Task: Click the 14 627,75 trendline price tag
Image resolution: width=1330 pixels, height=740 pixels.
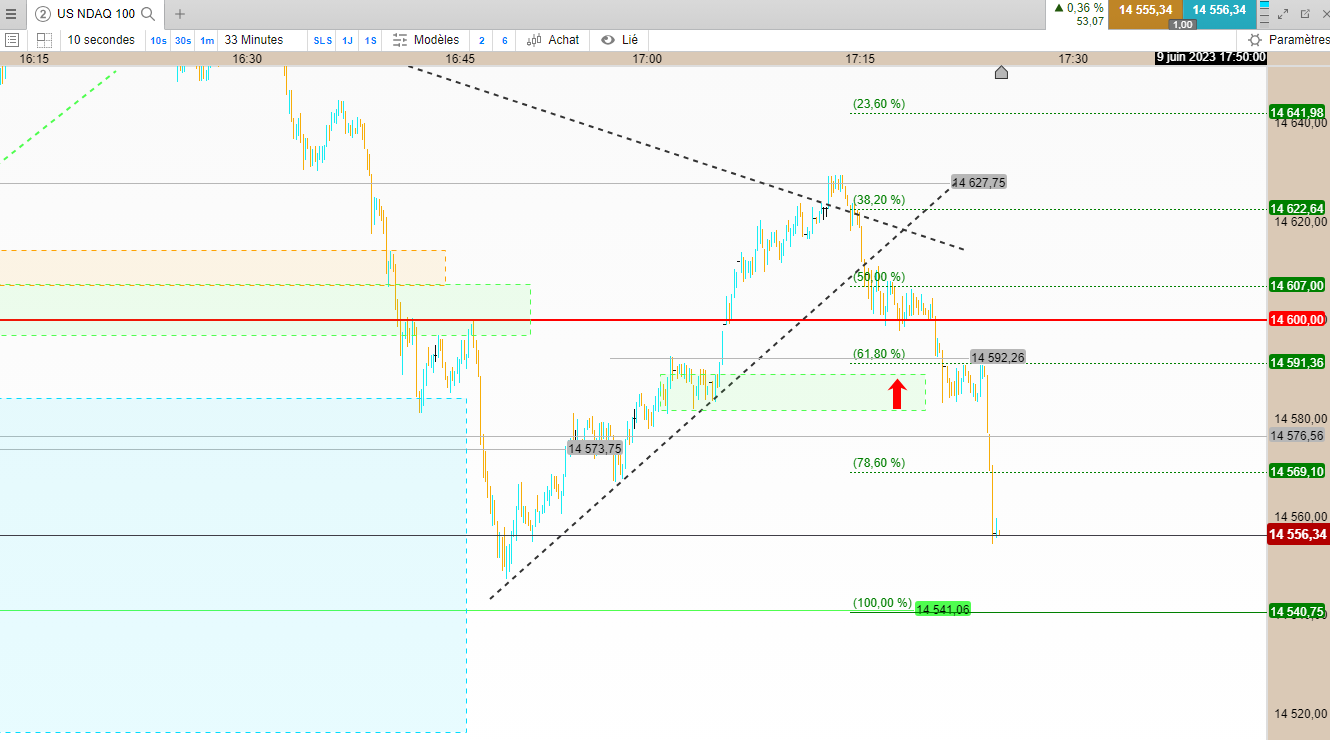Action: click(979, 182)
